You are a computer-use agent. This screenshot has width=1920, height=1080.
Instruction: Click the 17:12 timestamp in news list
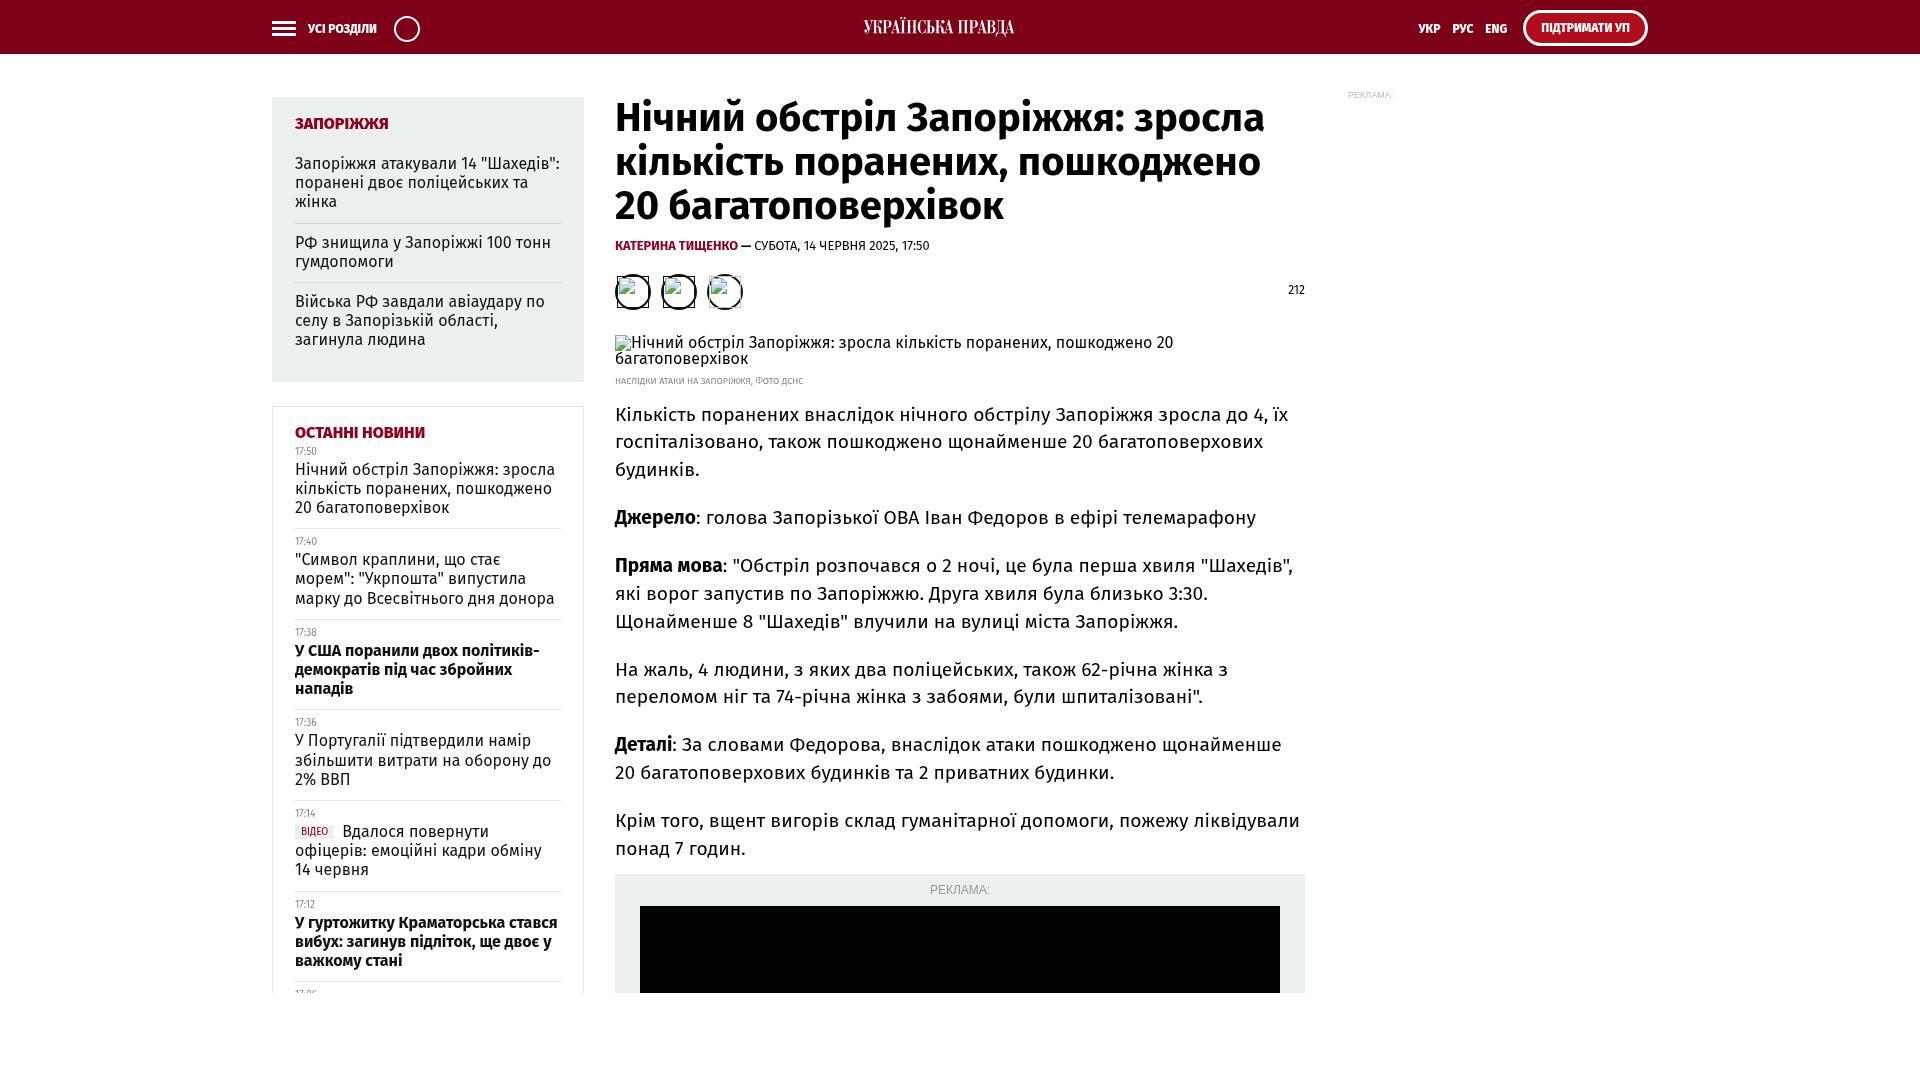point(305,905)
